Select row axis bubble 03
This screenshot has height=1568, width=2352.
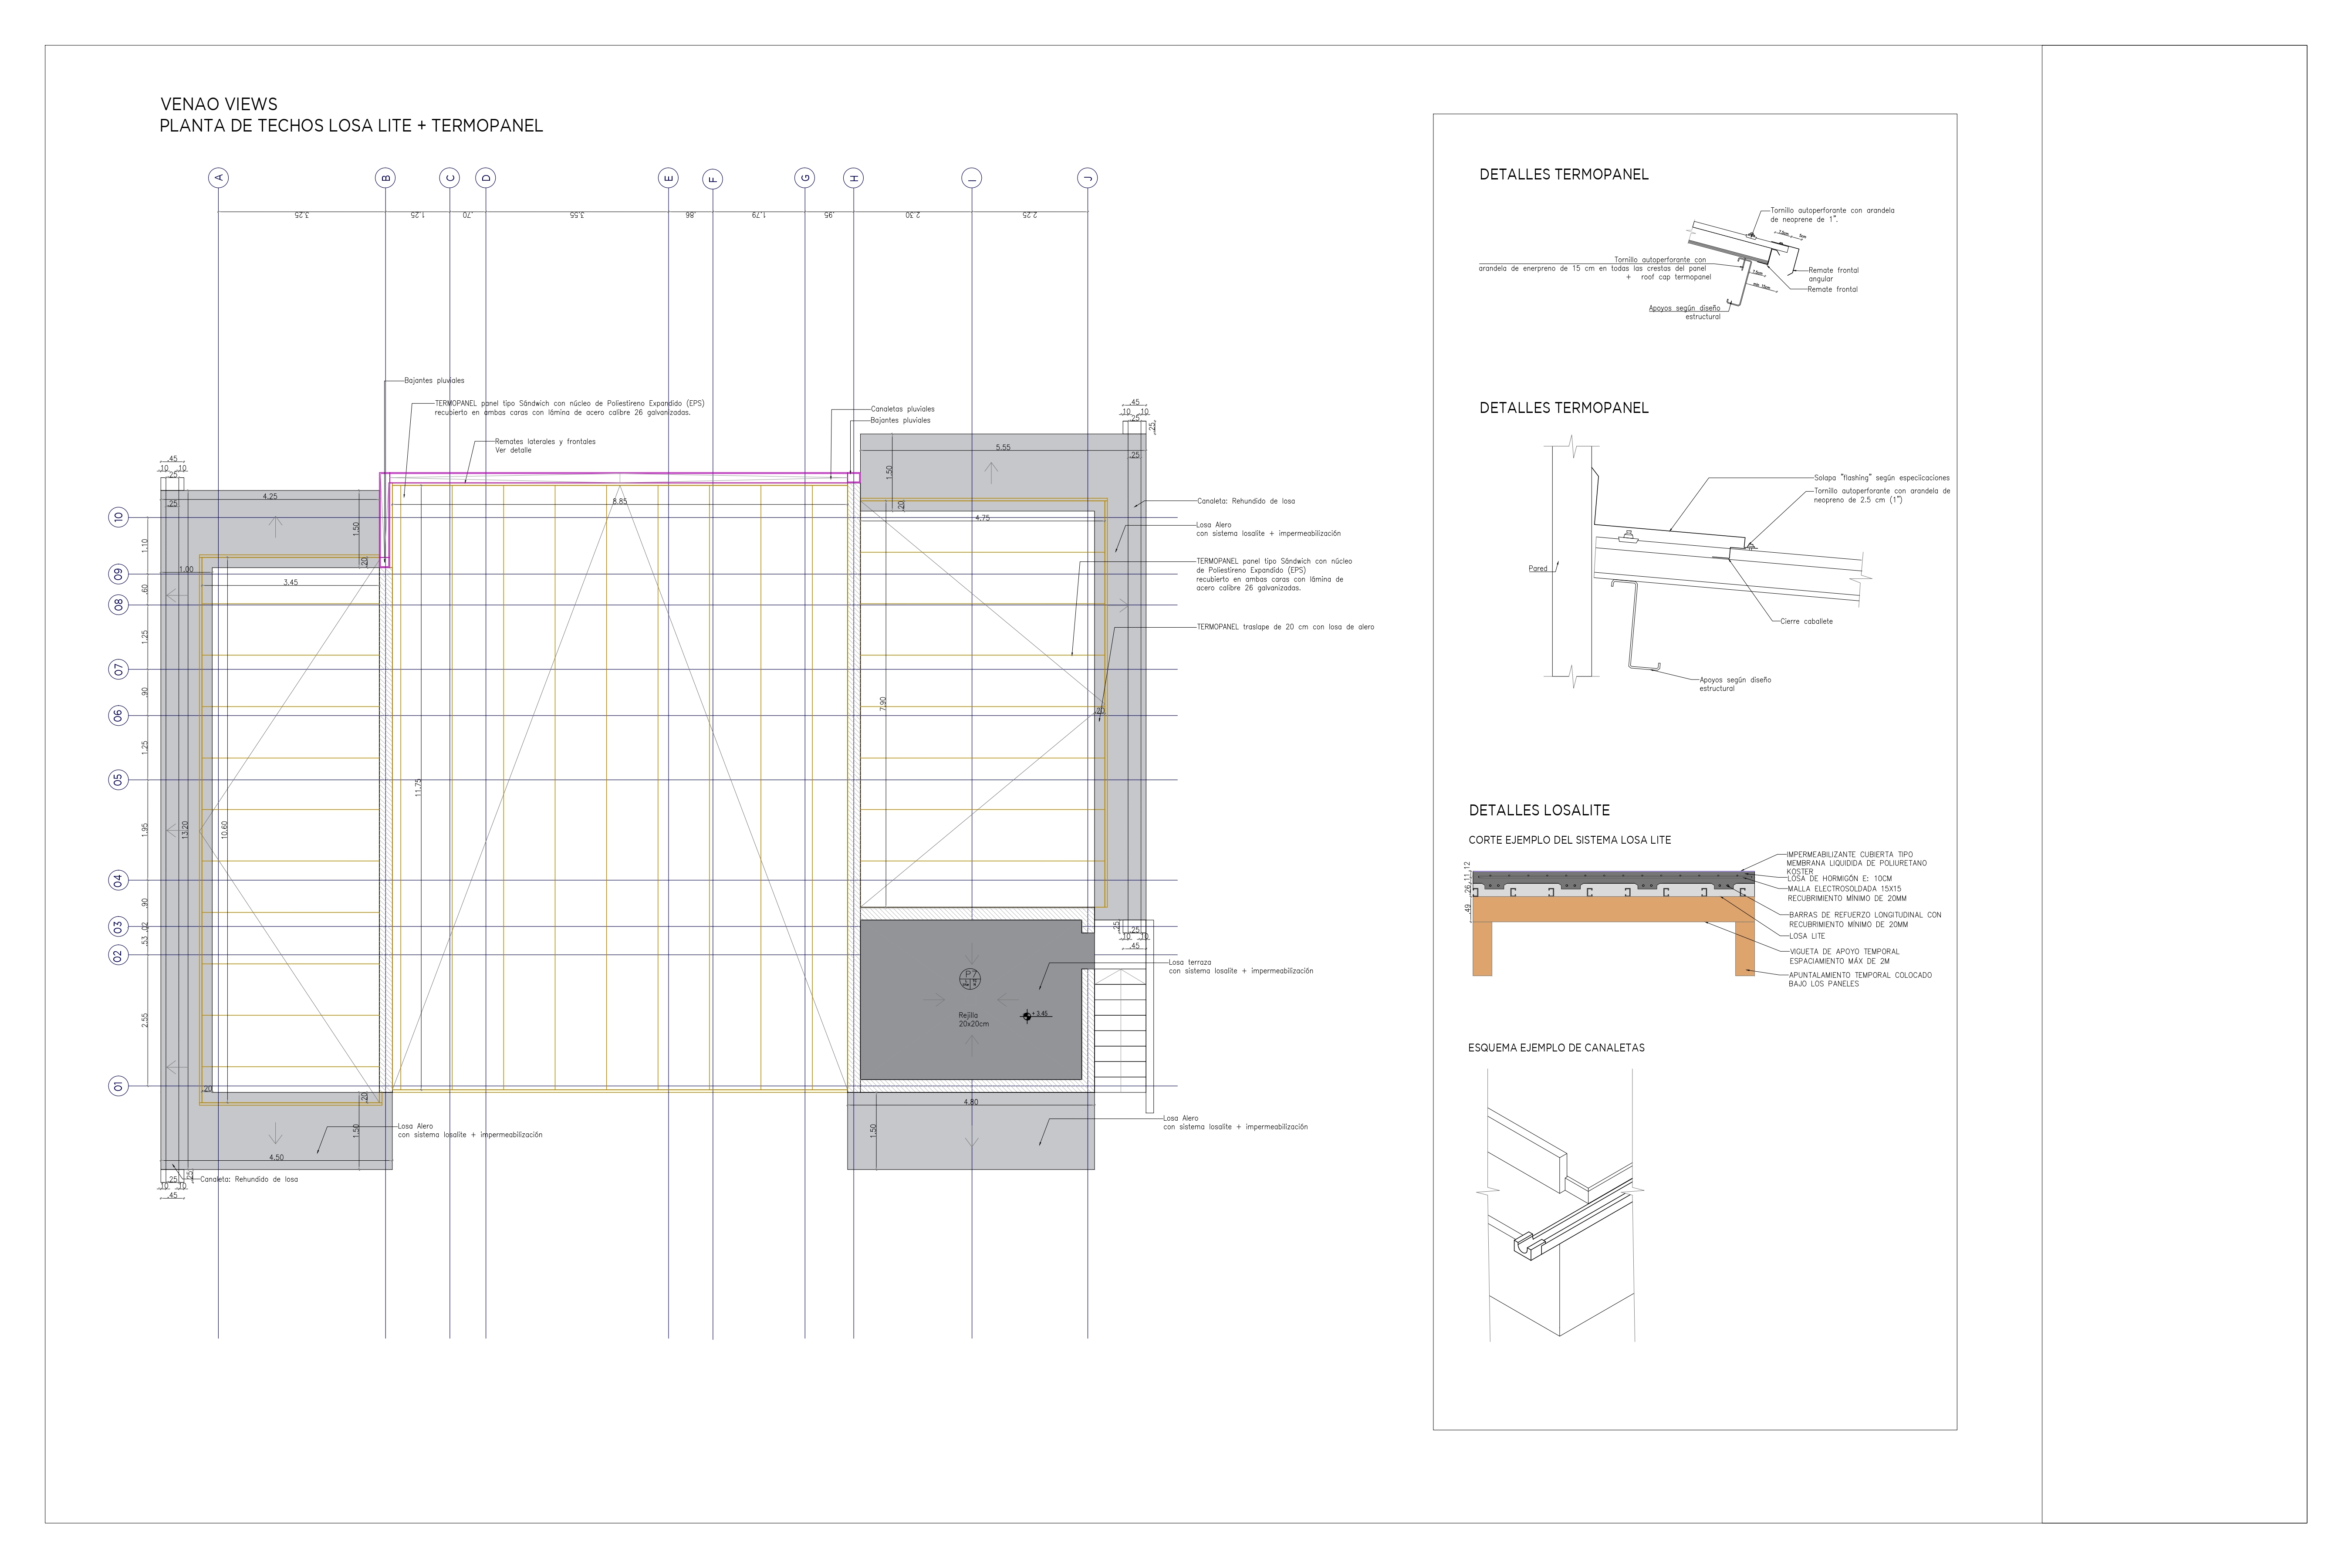click(118, 927)
